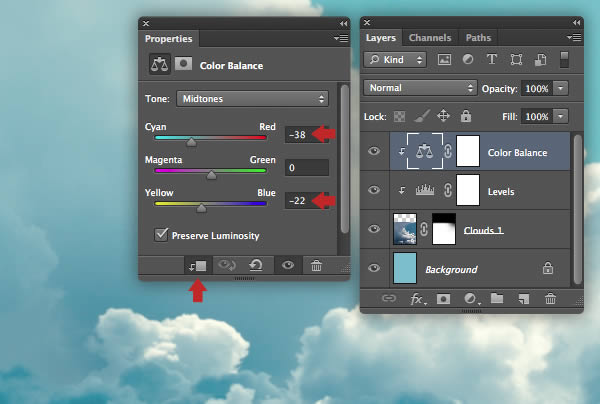The image size is (600, 404).
Task: Delete layer trash icon in Layers panel
Action: pyautogui.click(x=550, y=298)
